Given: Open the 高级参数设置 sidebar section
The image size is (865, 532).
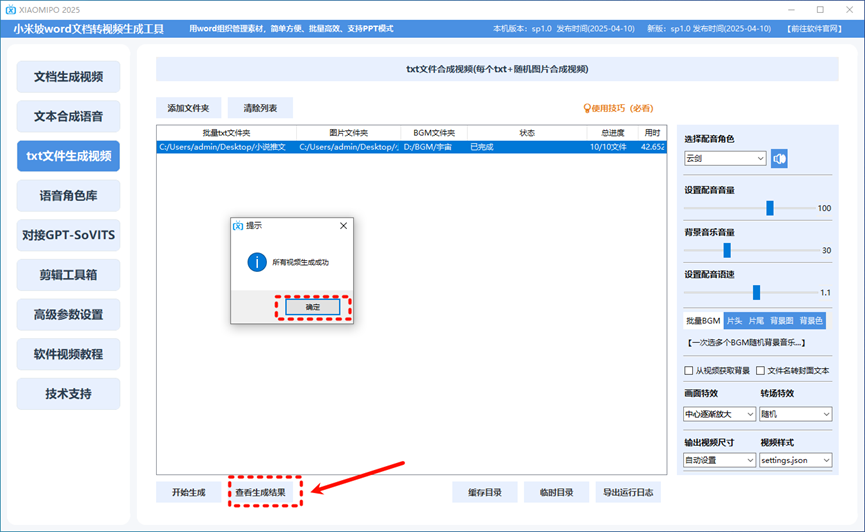Looking at the screenshot, I should (68, 315).
